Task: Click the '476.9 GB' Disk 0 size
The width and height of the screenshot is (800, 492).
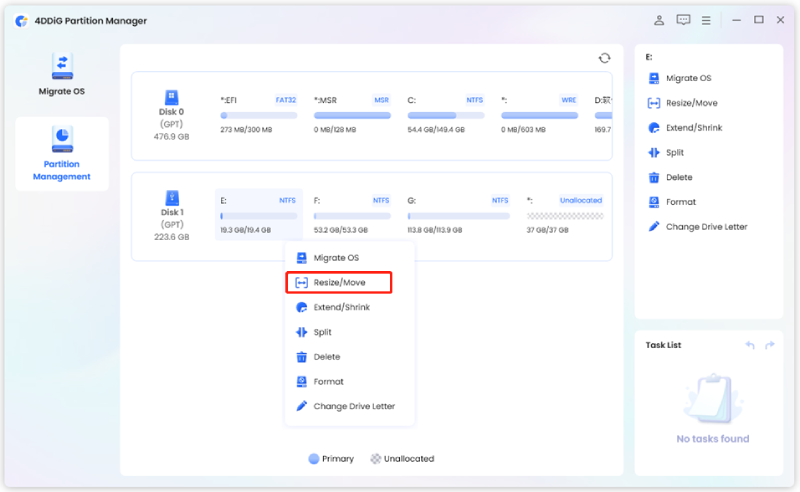Action: pyautogui.click(x=171, y=137)
